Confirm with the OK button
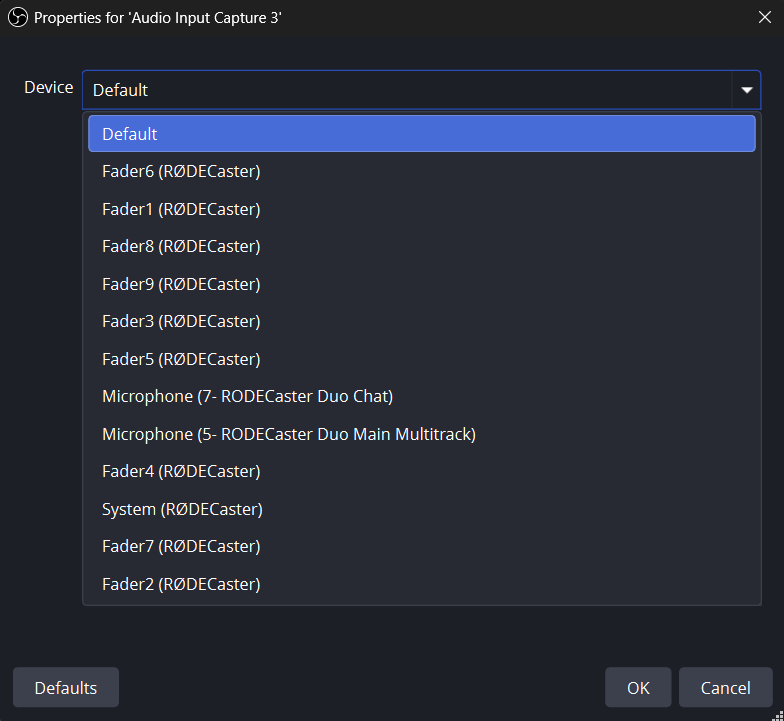The height and width of the screenshot is (721, 784). (638, 688)
